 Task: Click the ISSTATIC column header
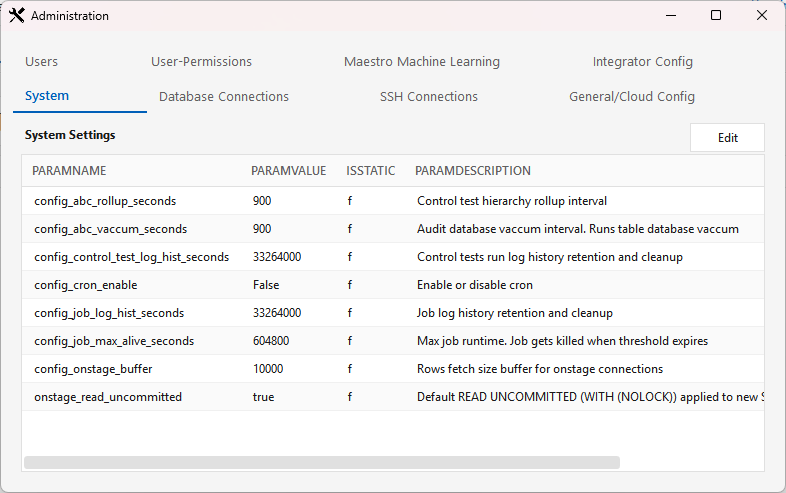pyautogui.click(x=370, y=171)
